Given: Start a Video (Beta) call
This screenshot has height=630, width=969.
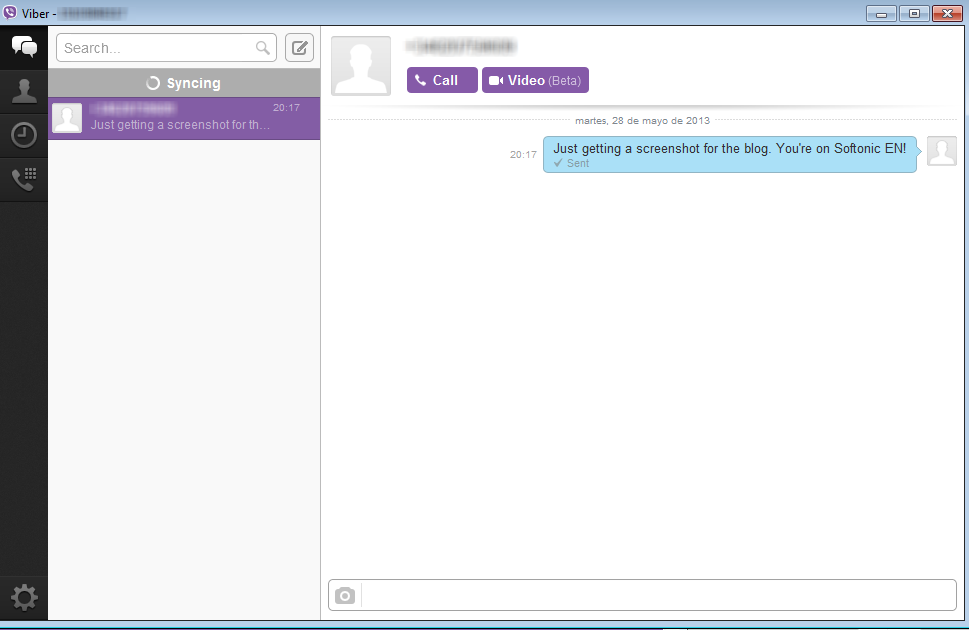Looking at the screenshot, I should click(535, 80).
